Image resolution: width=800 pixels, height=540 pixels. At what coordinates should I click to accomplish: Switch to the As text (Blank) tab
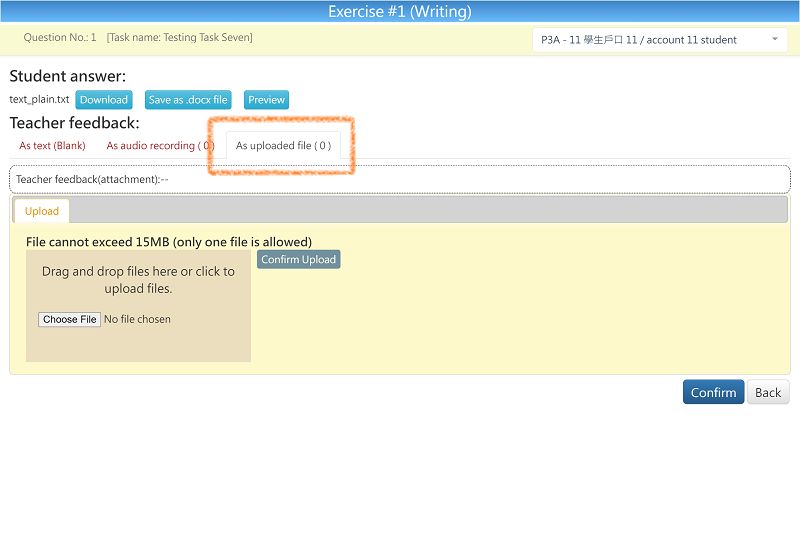tap(52, 146)
